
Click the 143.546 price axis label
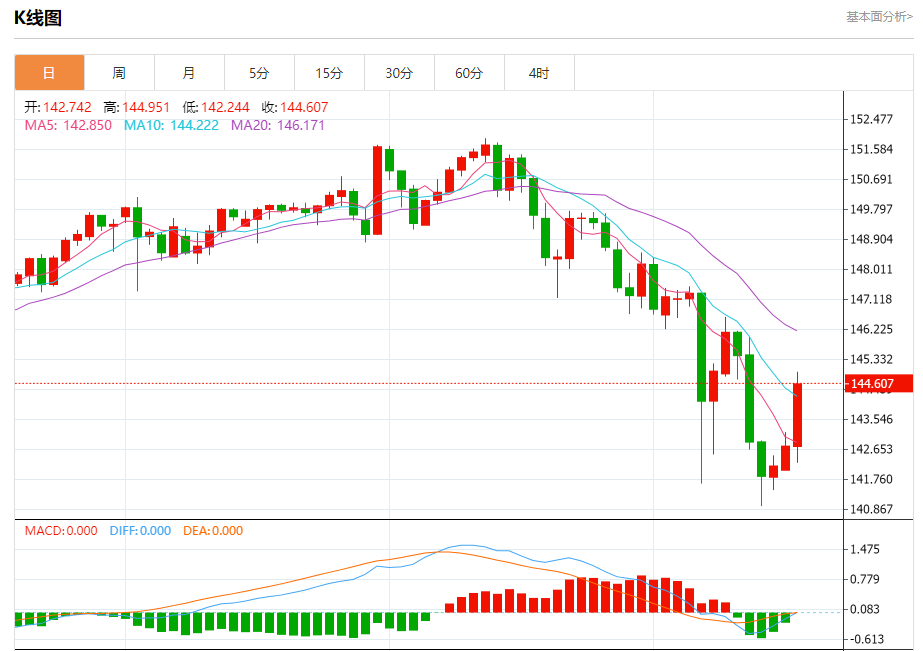pos(871,419)
